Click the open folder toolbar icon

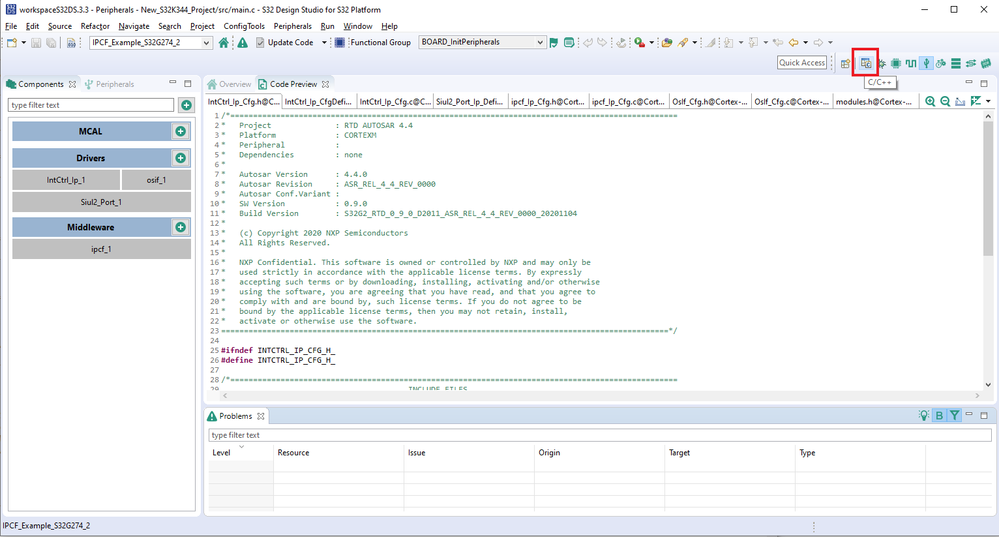tap(666, 43)
